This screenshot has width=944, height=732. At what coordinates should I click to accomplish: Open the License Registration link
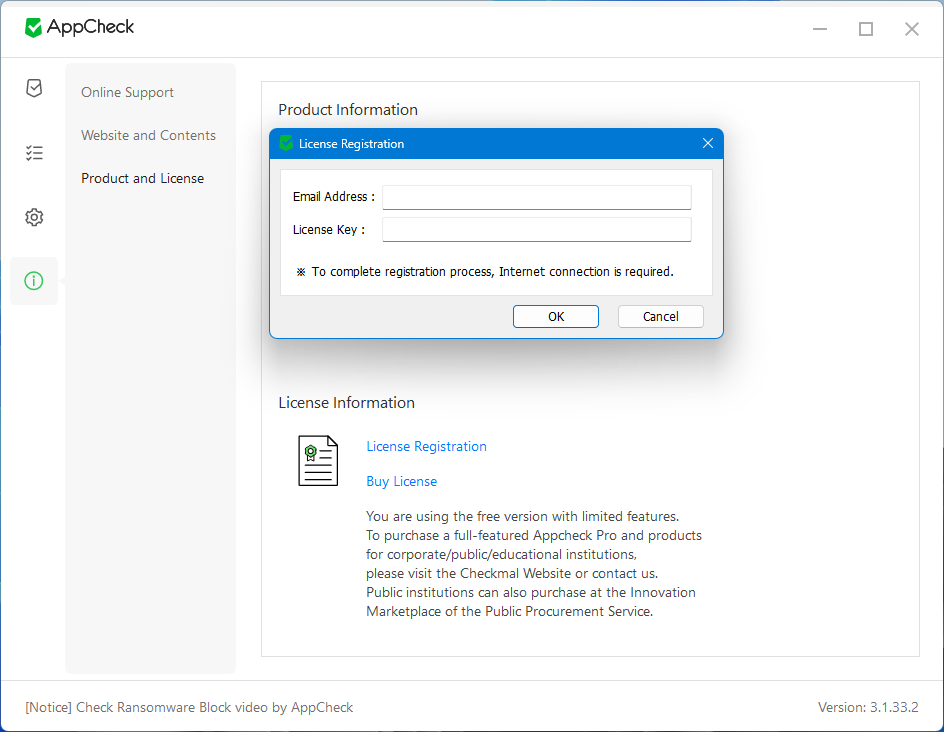(x=426, y=447)
